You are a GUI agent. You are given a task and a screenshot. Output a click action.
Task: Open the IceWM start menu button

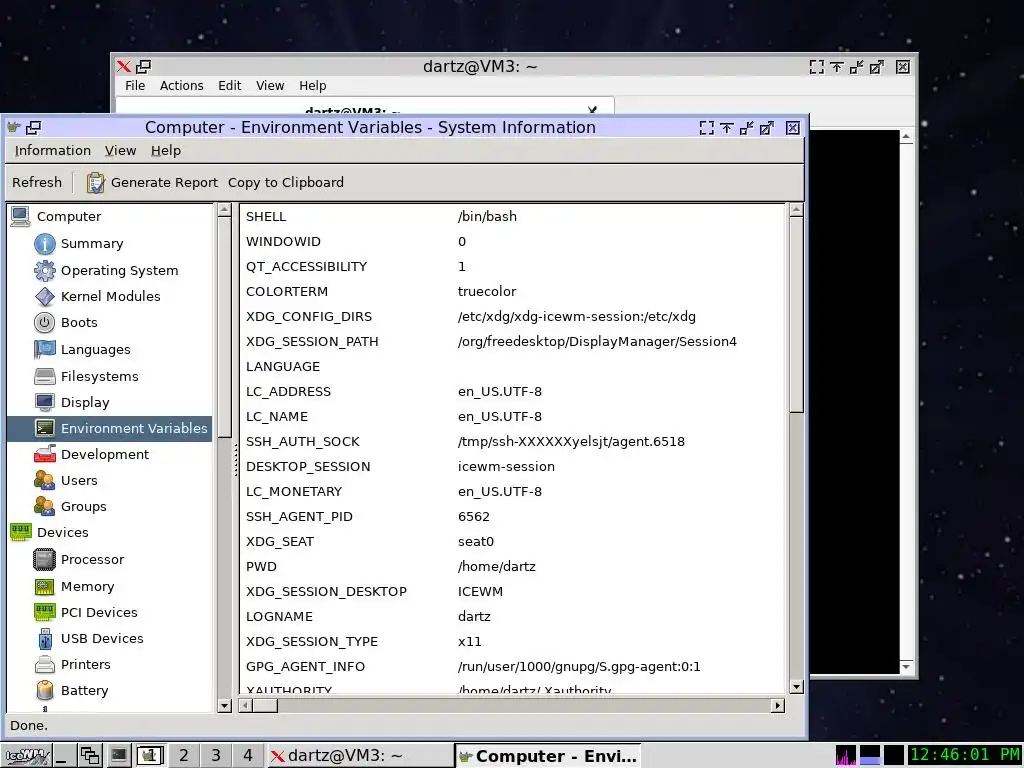(27, 756)
